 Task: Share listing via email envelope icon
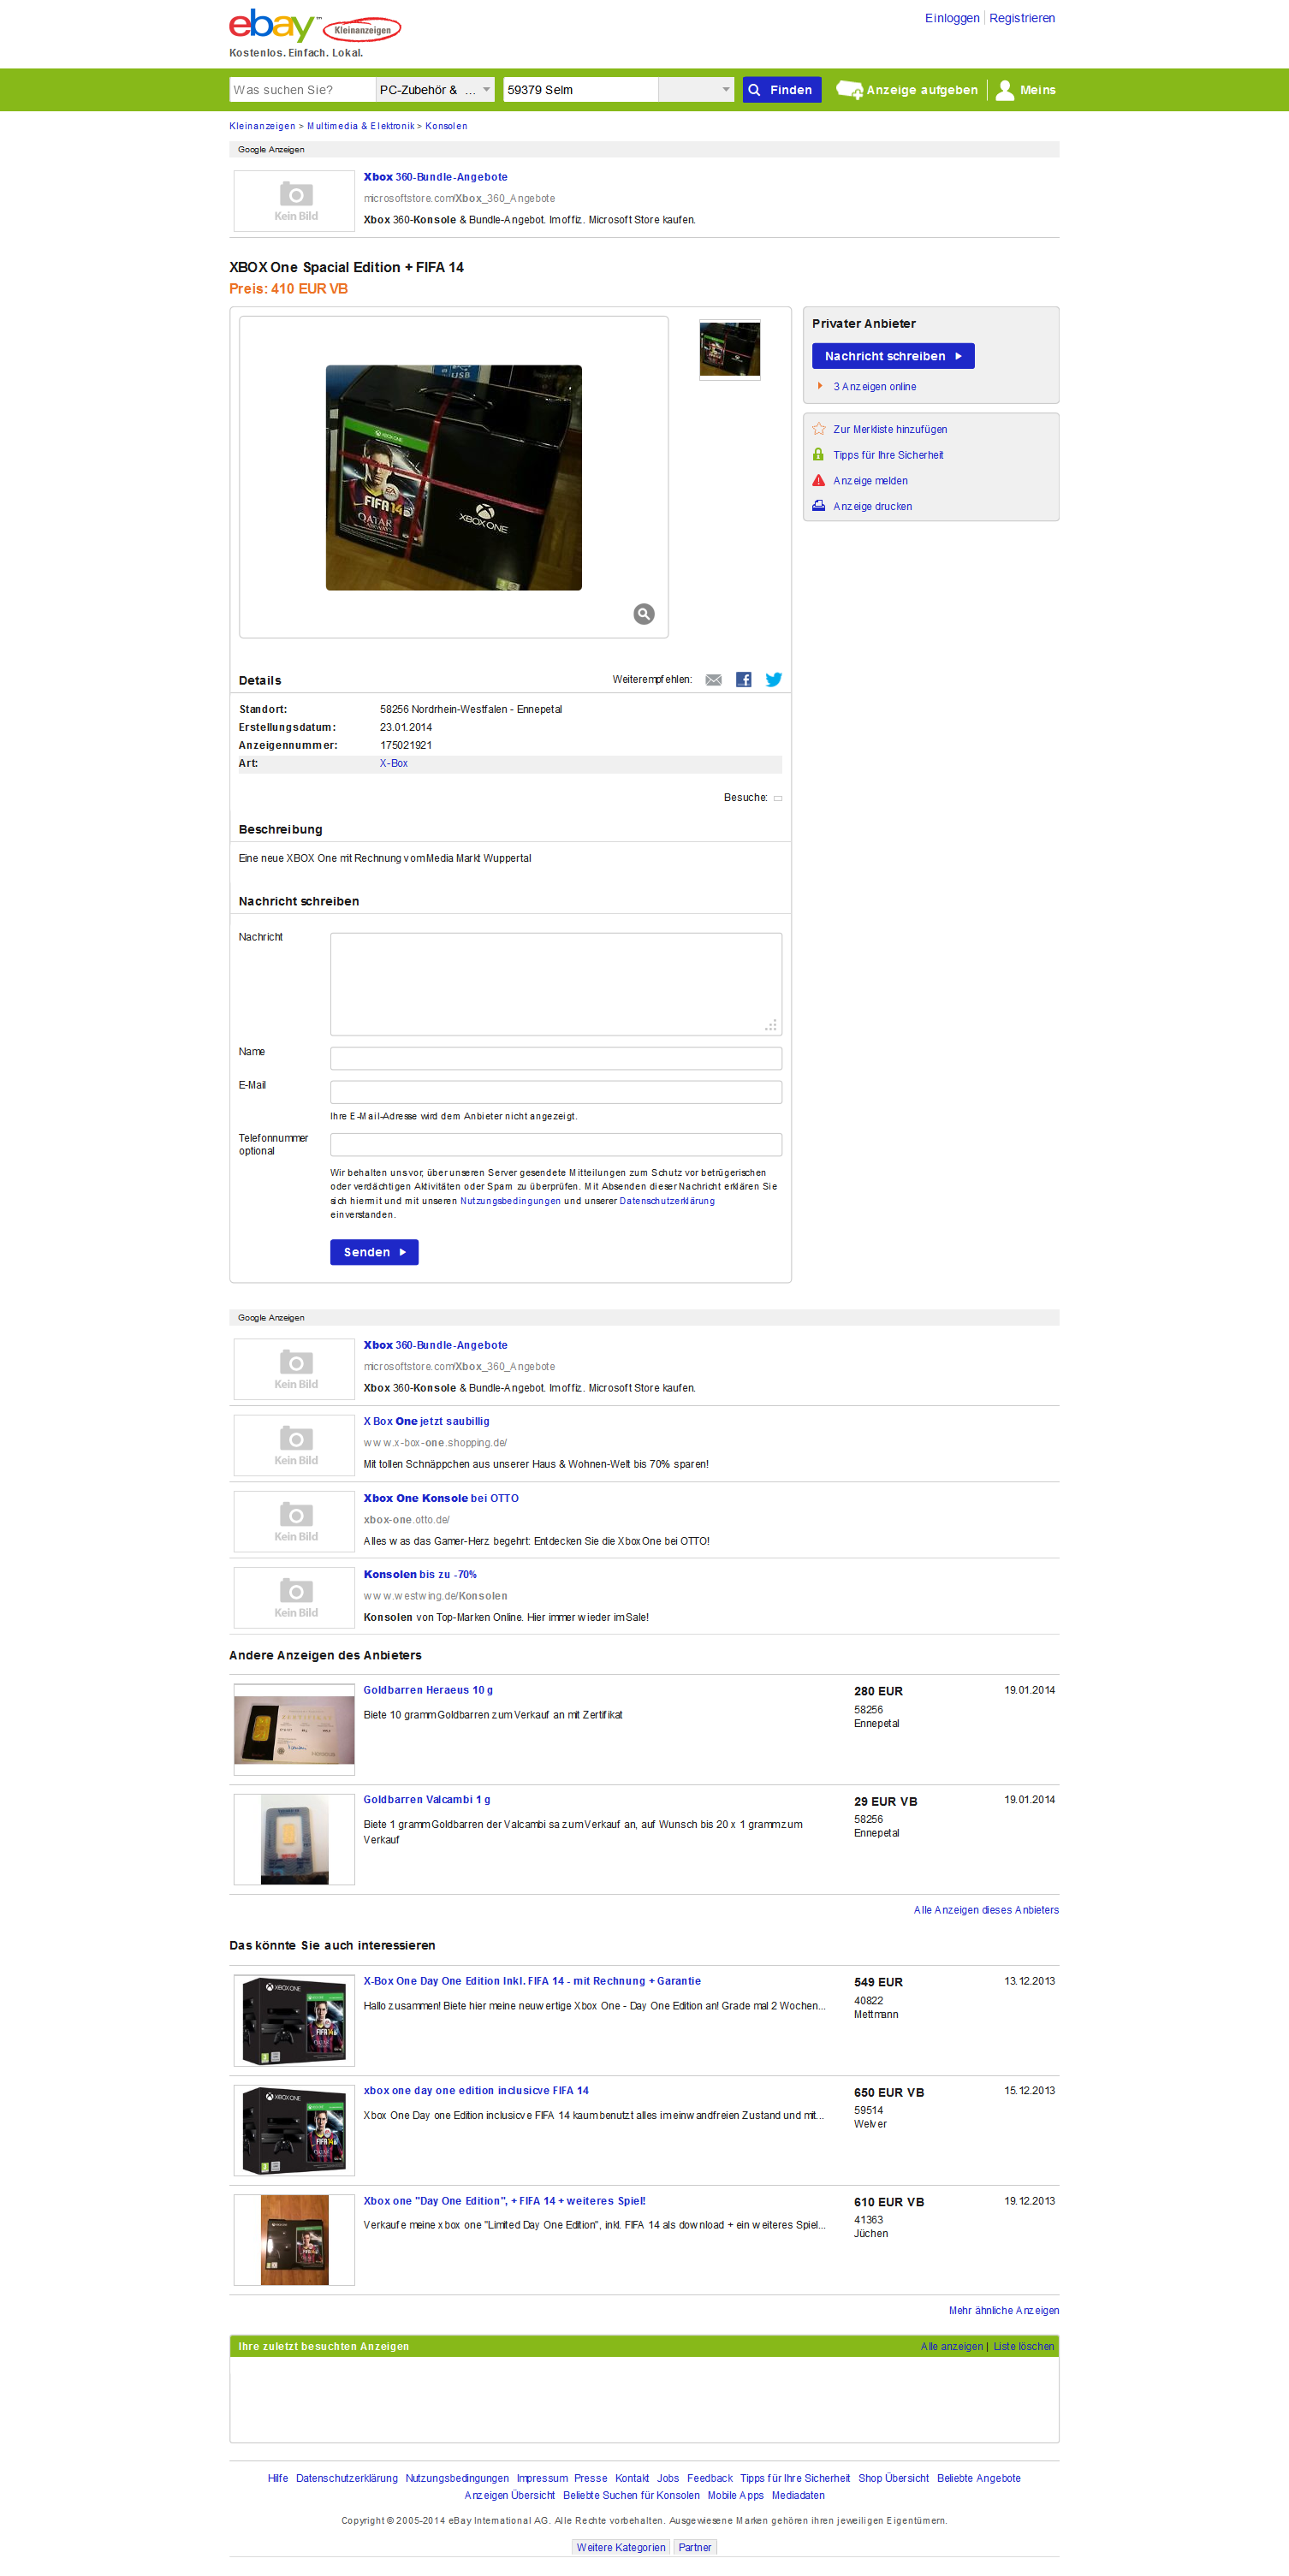click(713, 680)
